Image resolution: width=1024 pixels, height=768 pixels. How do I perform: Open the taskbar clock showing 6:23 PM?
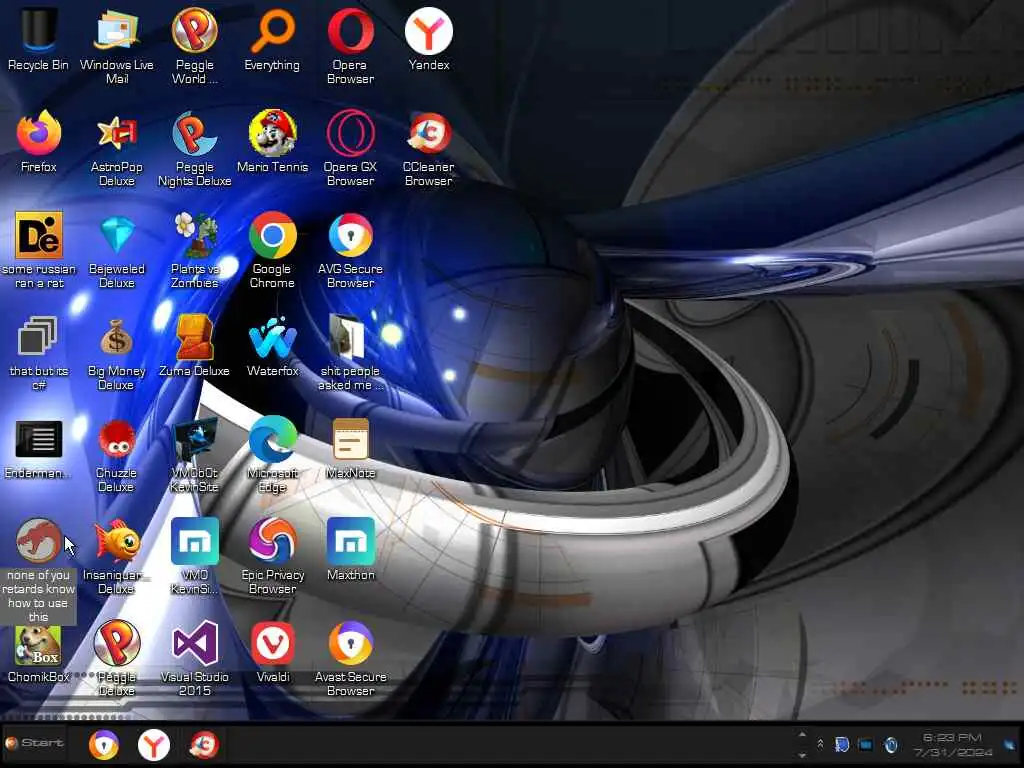[952, 745]
